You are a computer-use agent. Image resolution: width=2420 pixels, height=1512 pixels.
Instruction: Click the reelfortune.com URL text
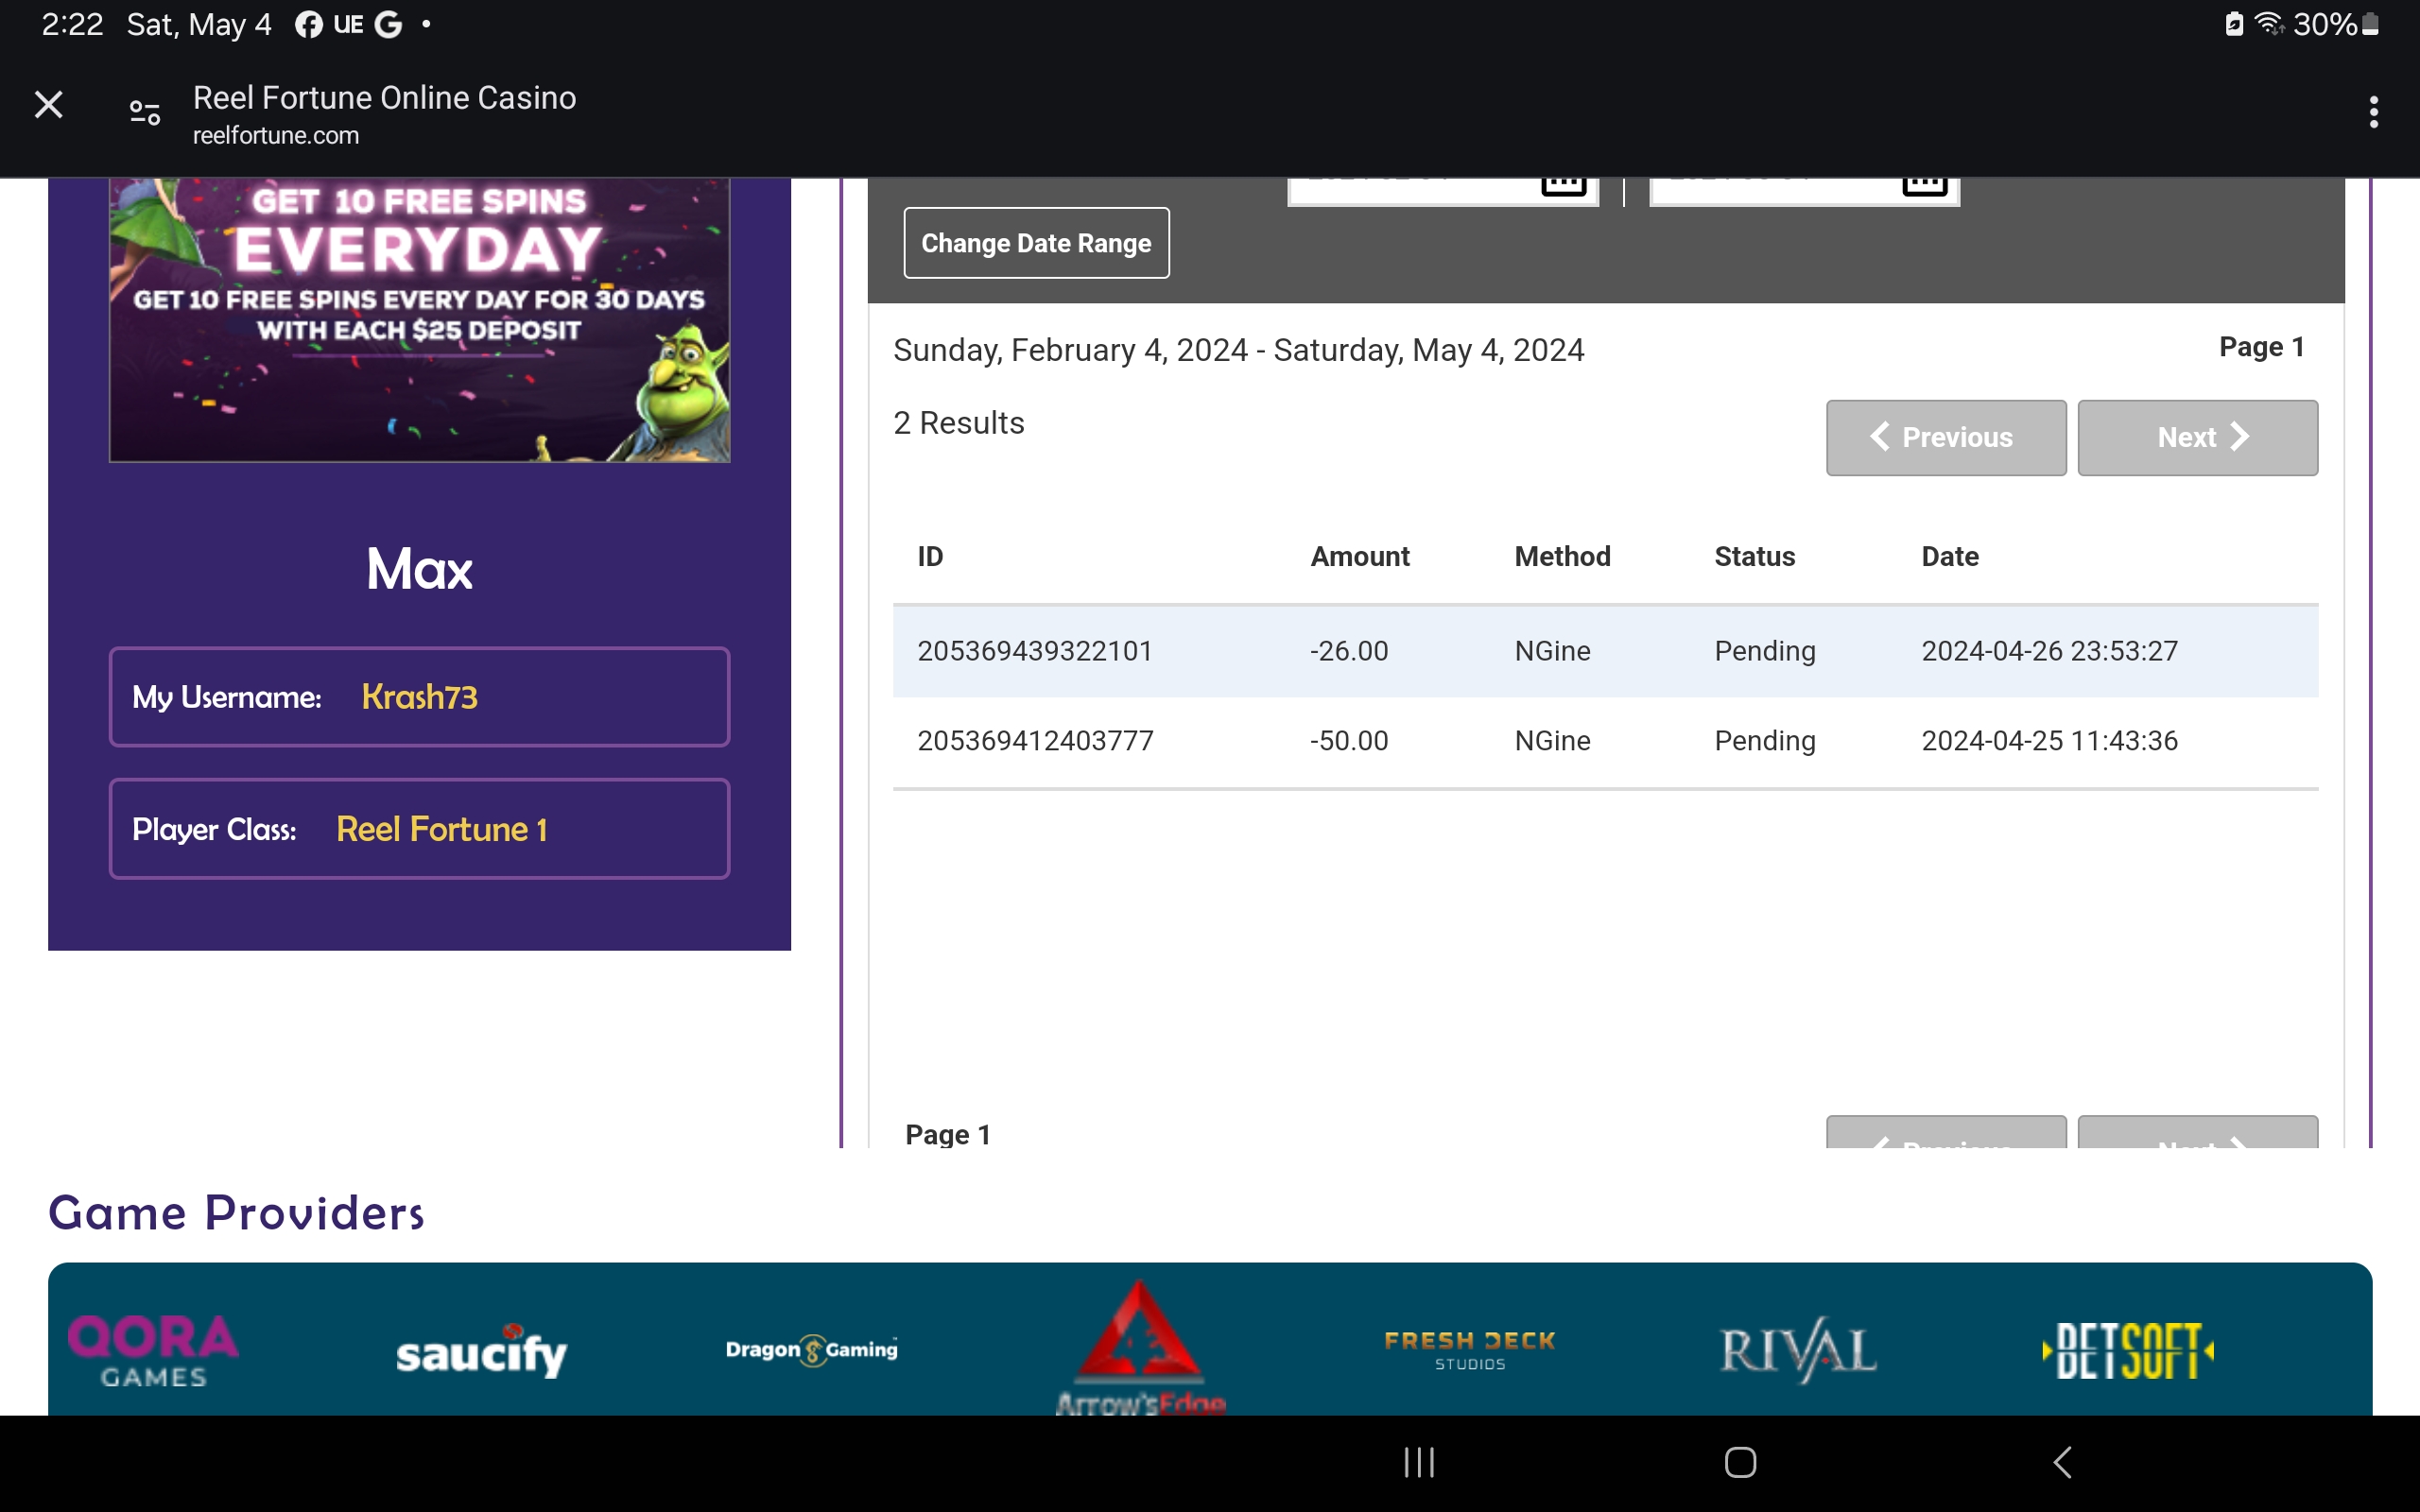coord(276,136)
